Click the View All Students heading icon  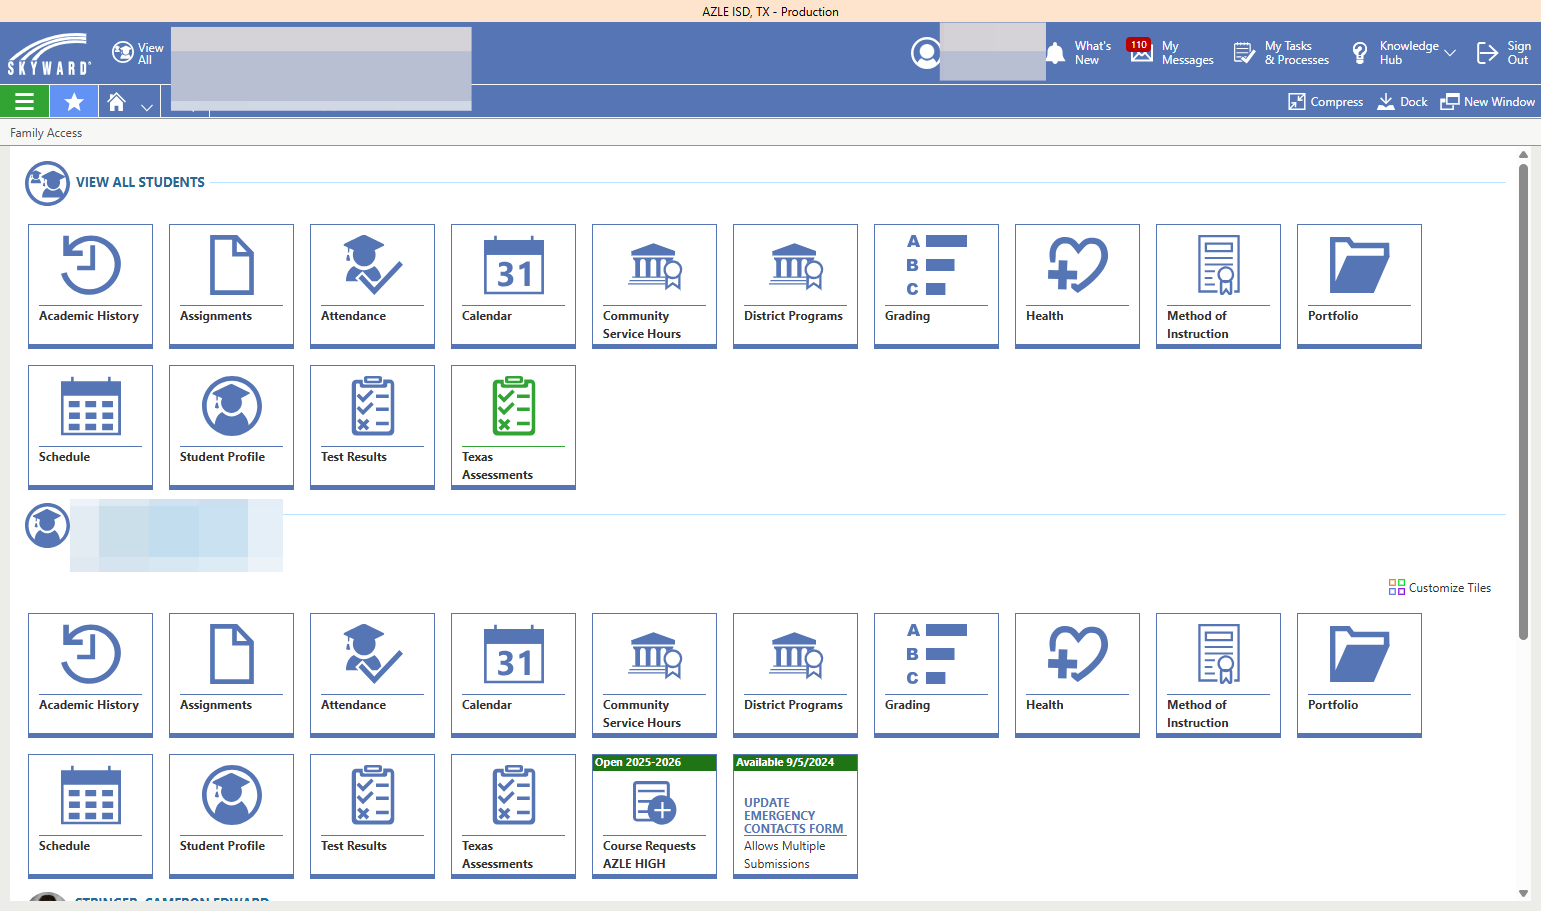[47, 183]
